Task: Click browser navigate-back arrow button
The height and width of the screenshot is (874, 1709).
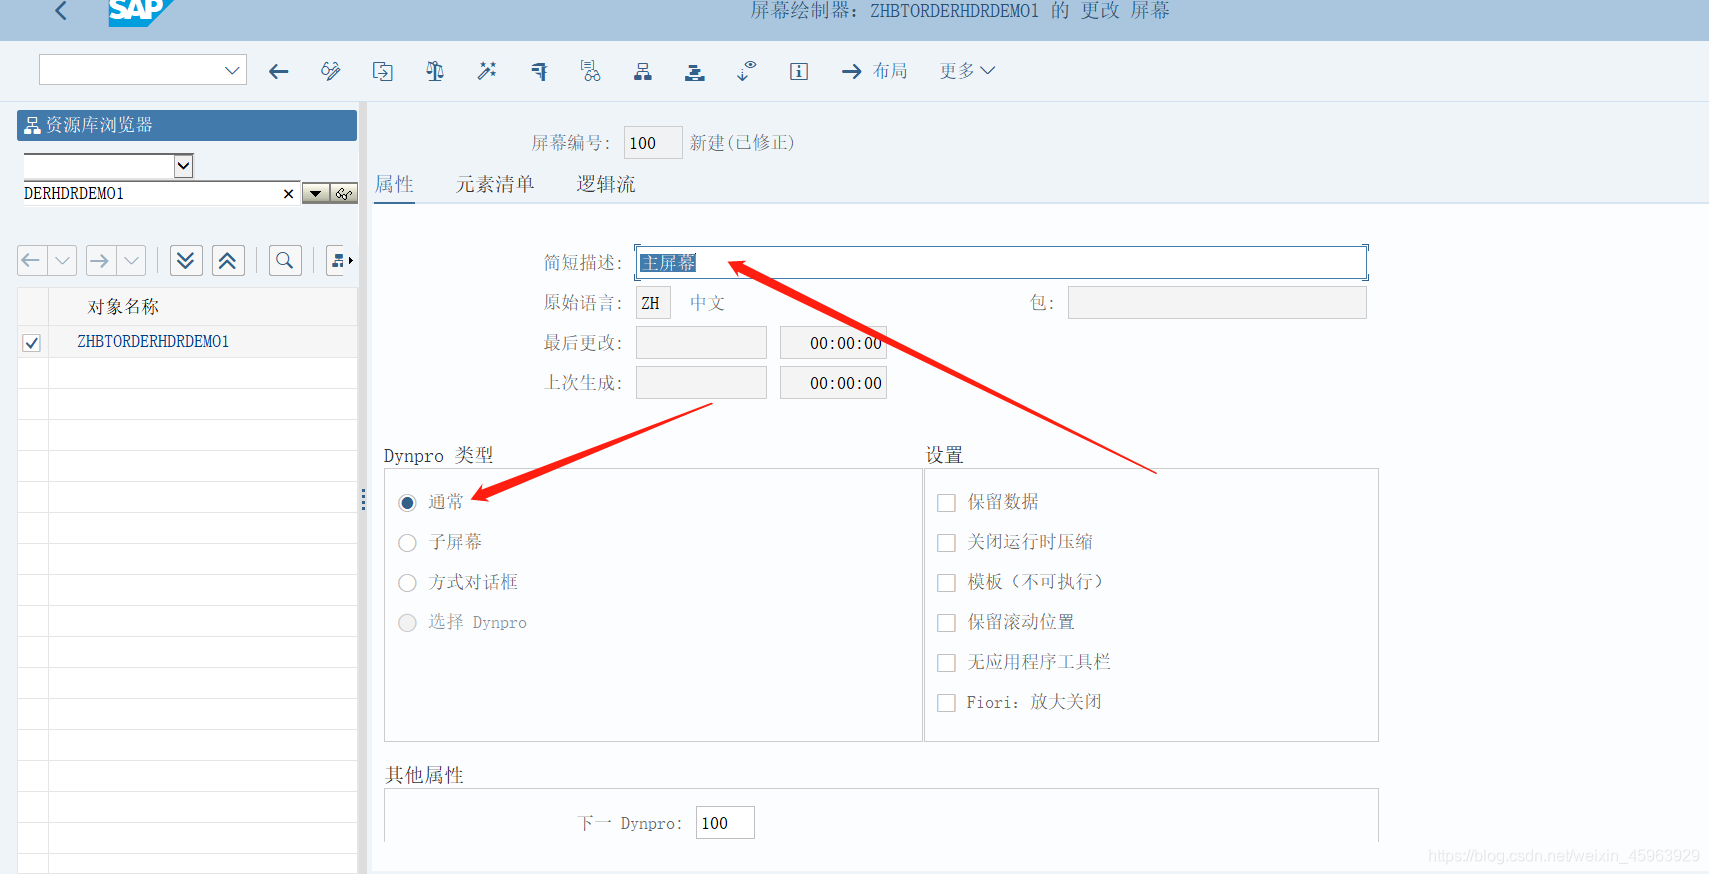Action: click(x=32, y=261)
